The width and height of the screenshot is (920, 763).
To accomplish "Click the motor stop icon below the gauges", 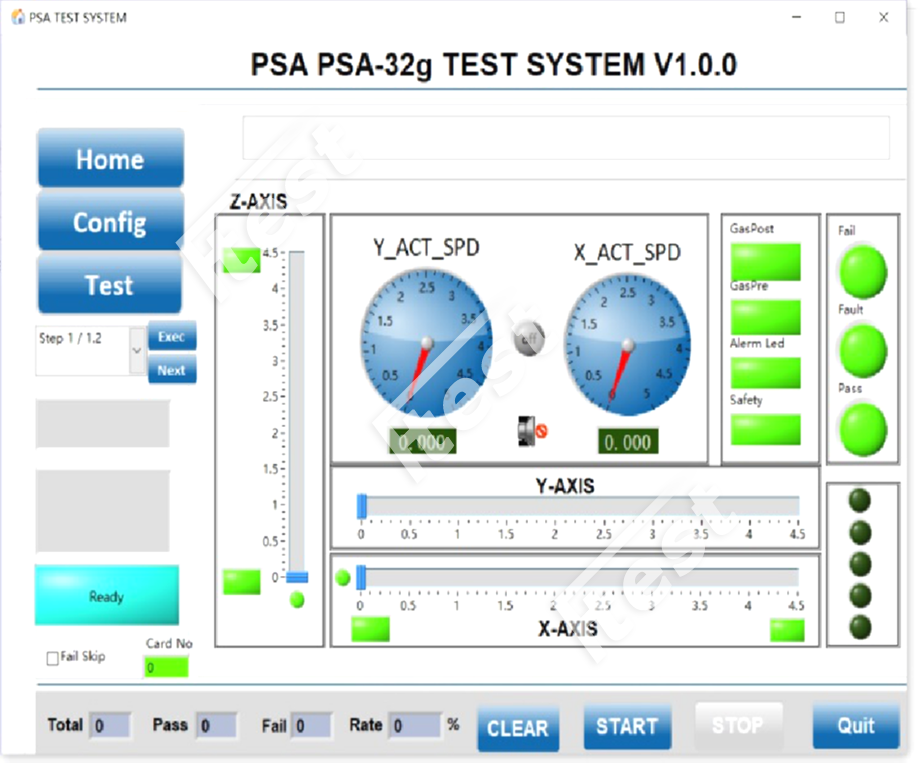I will tap(531, 431).
